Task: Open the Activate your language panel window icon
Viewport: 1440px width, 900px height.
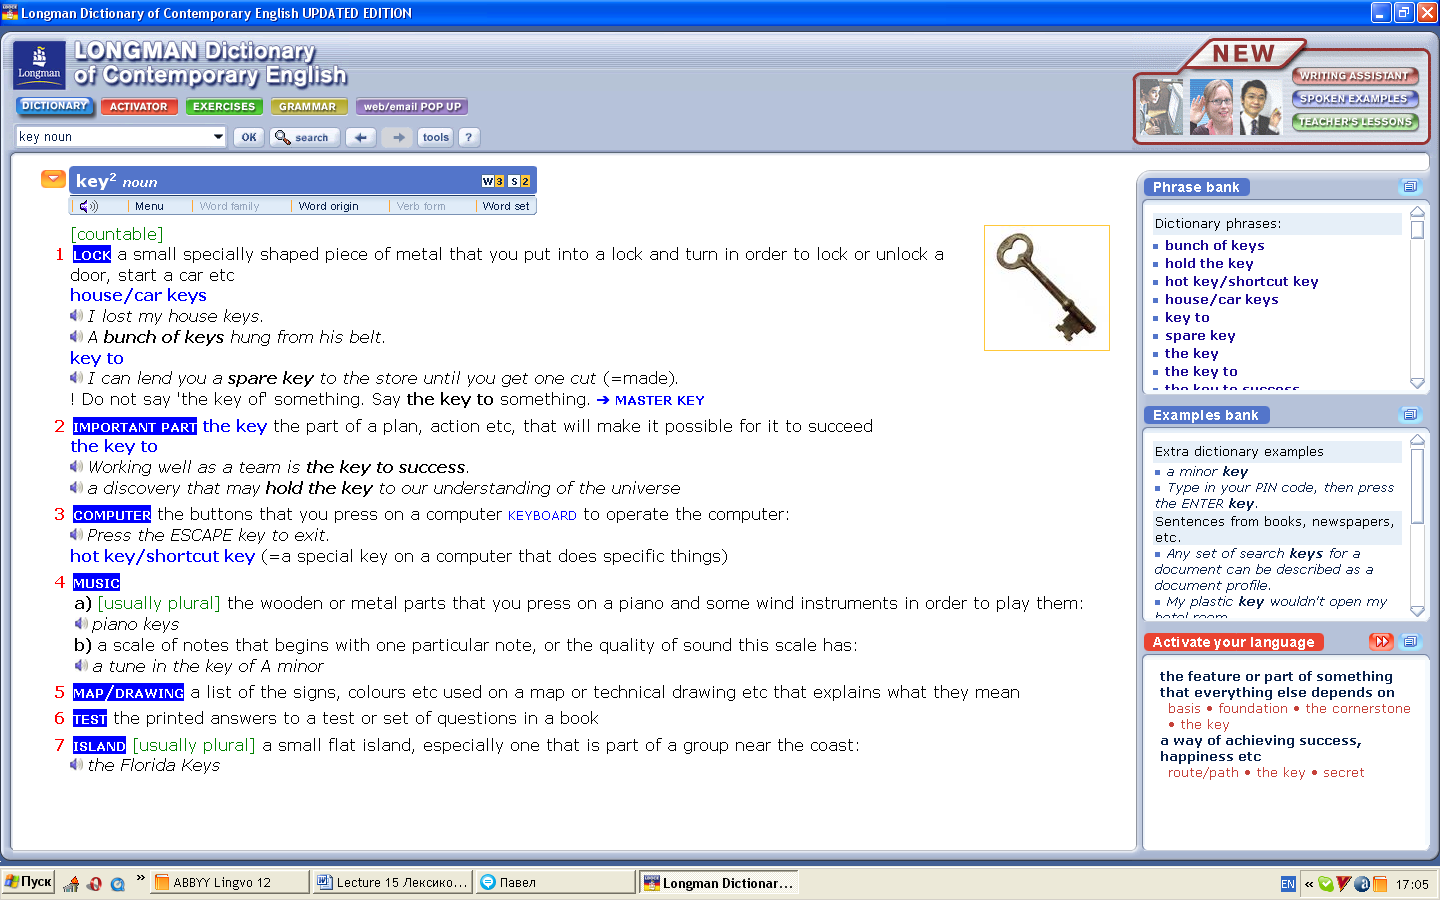Action: 1410,642
